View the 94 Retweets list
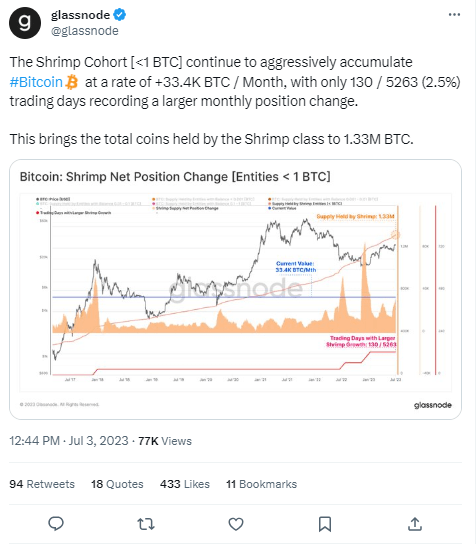The image size is (476, 544). click(42, 484)
